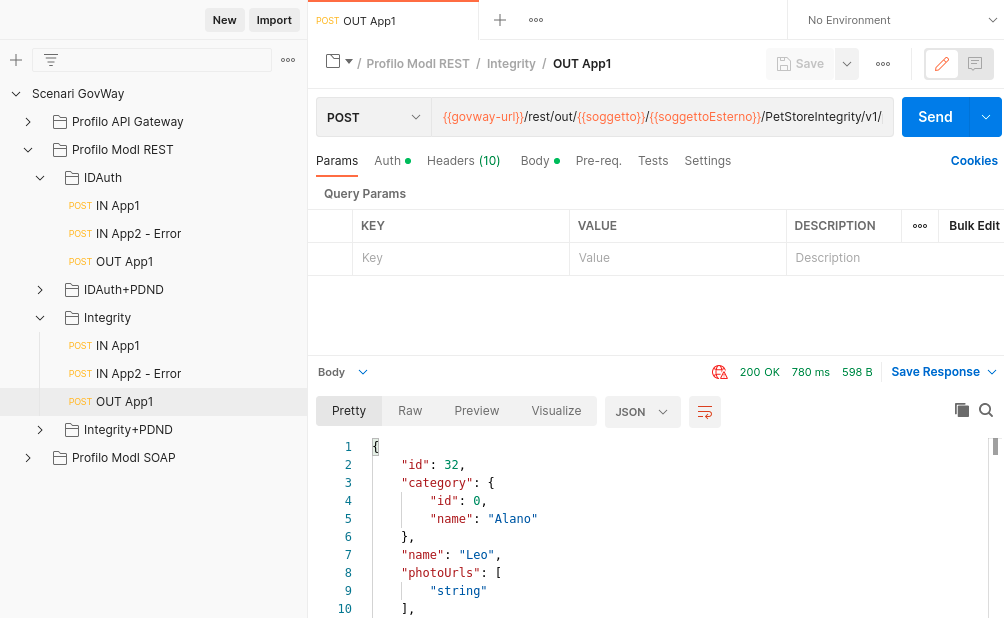Create new collection with plus icon

(x=16, y=60)
